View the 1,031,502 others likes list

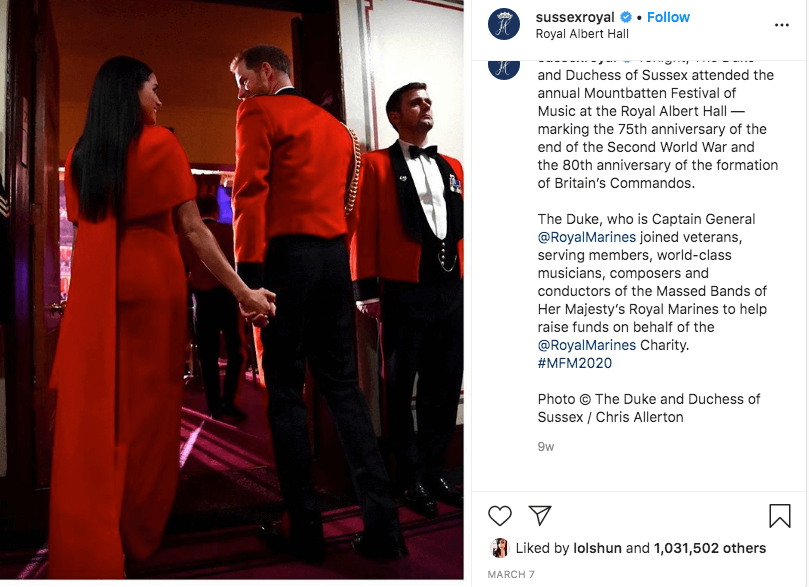(710, 548)
